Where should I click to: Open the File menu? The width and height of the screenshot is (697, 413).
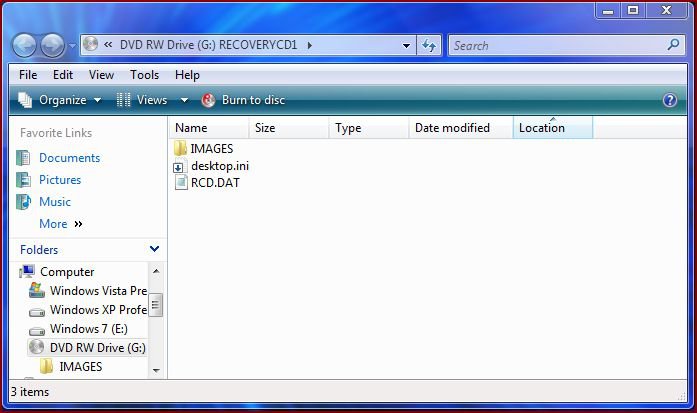click(x=28, y=75)
